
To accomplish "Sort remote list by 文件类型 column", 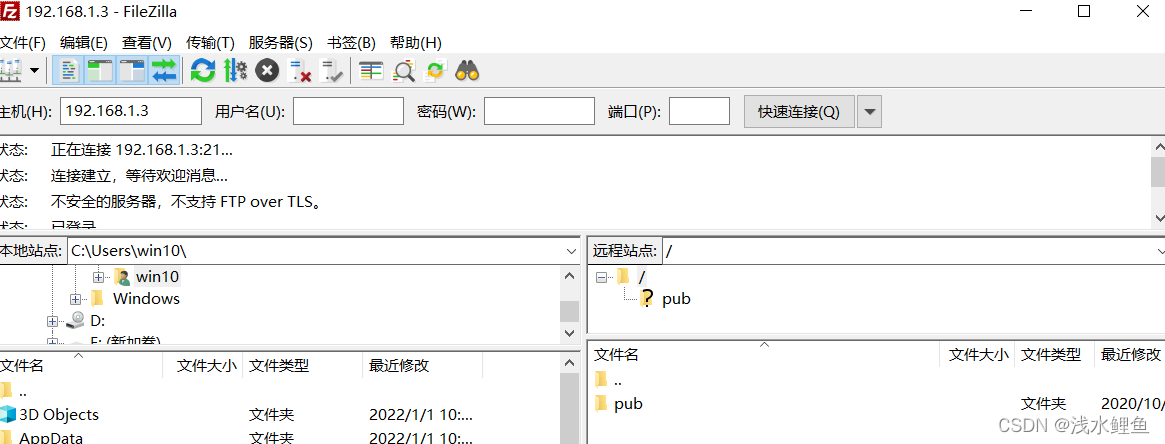I will click(x=1054, y=354).
